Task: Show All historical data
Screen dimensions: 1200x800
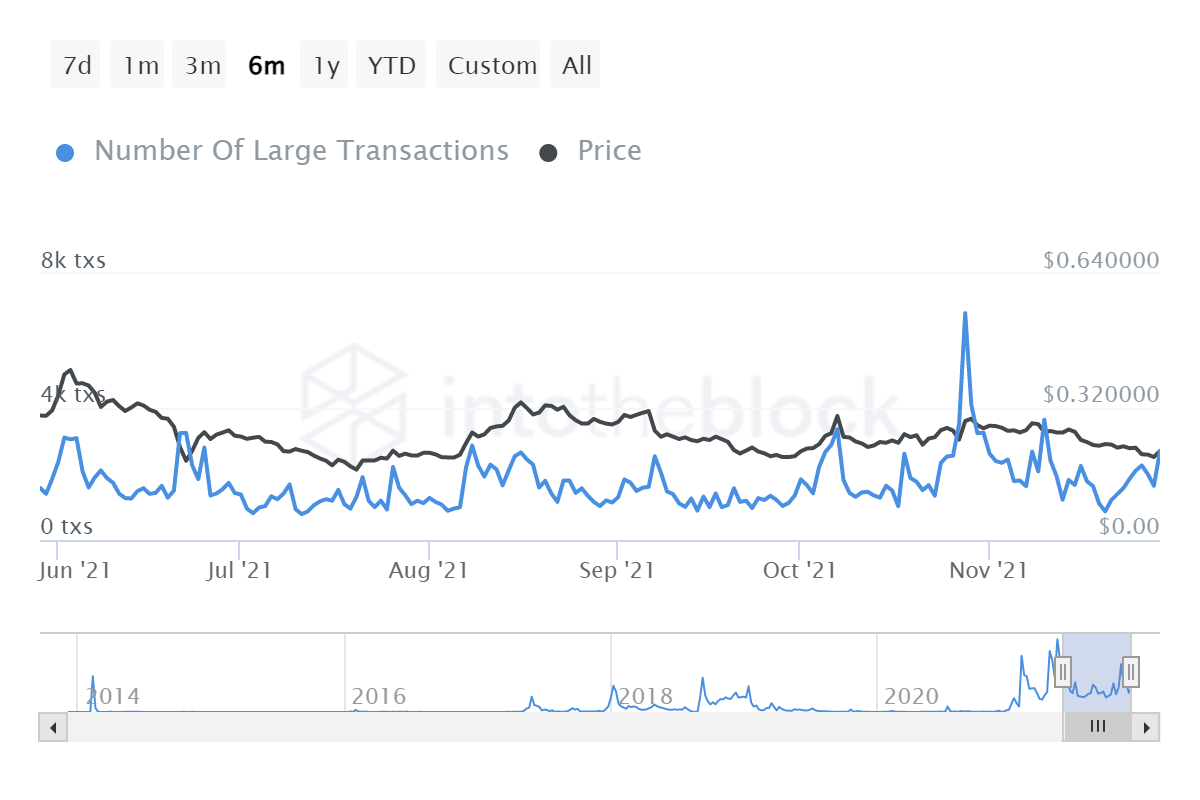Action: tap(575, 64)
